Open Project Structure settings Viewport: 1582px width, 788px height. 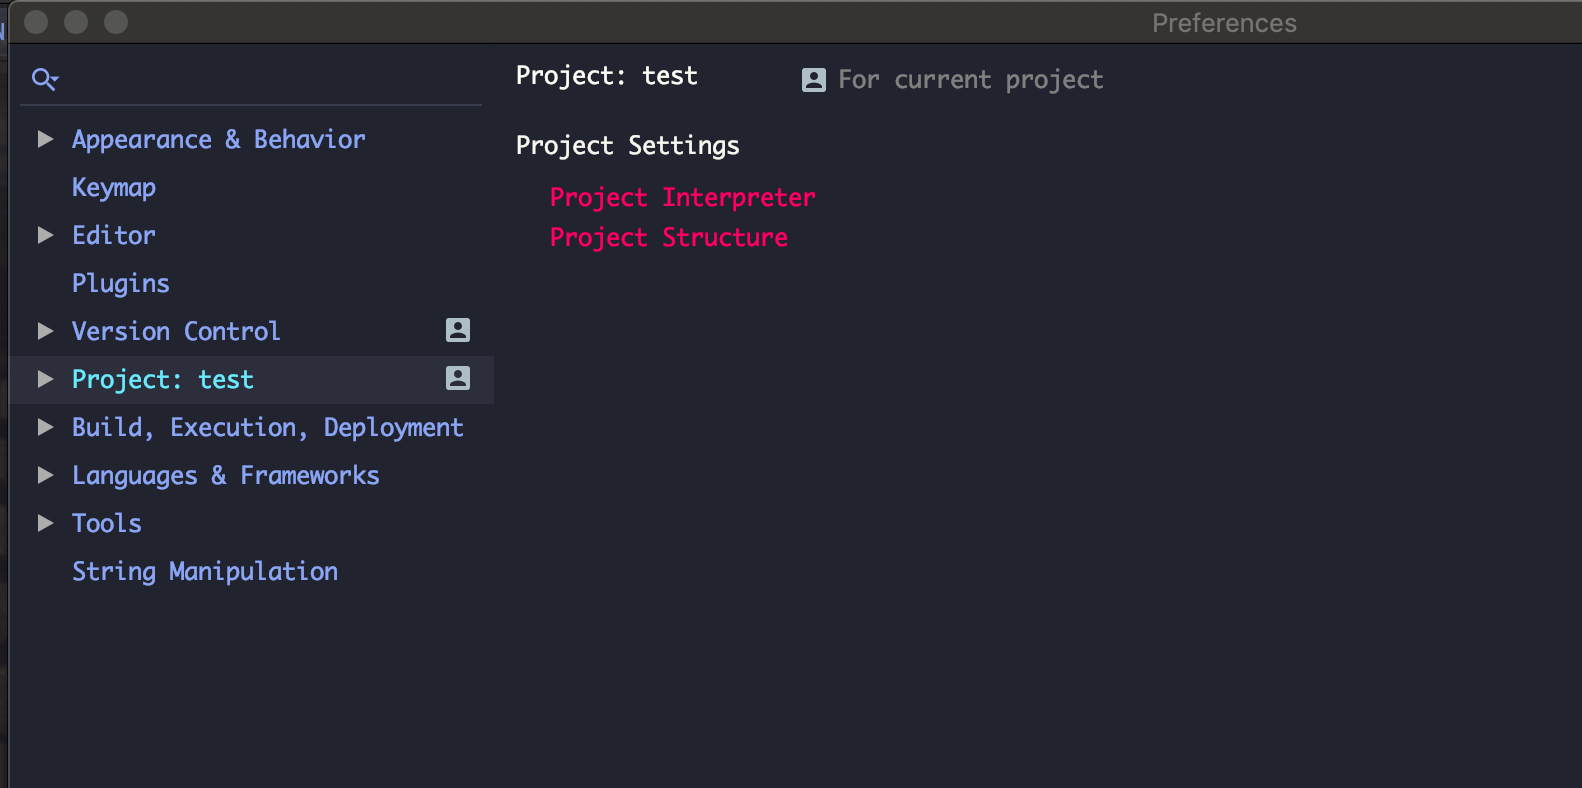pyautogui.click(x=668, y=237)
